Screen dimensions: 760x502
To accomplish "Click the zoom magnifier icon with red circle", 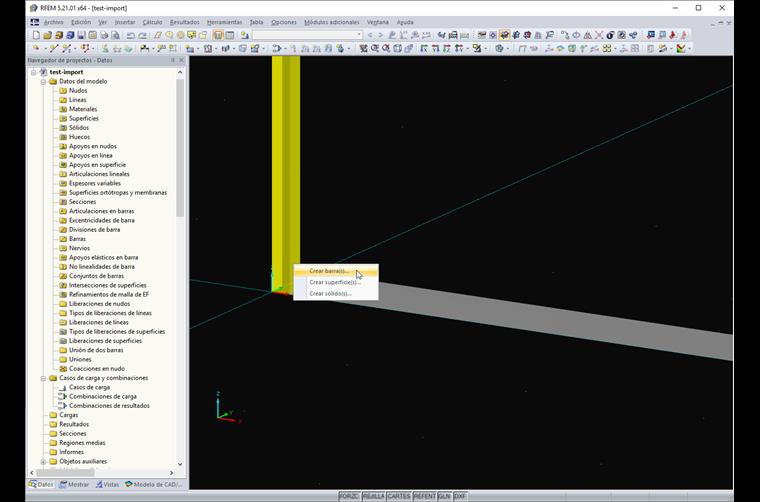I will pyautogui.click(x=386, y=48).
